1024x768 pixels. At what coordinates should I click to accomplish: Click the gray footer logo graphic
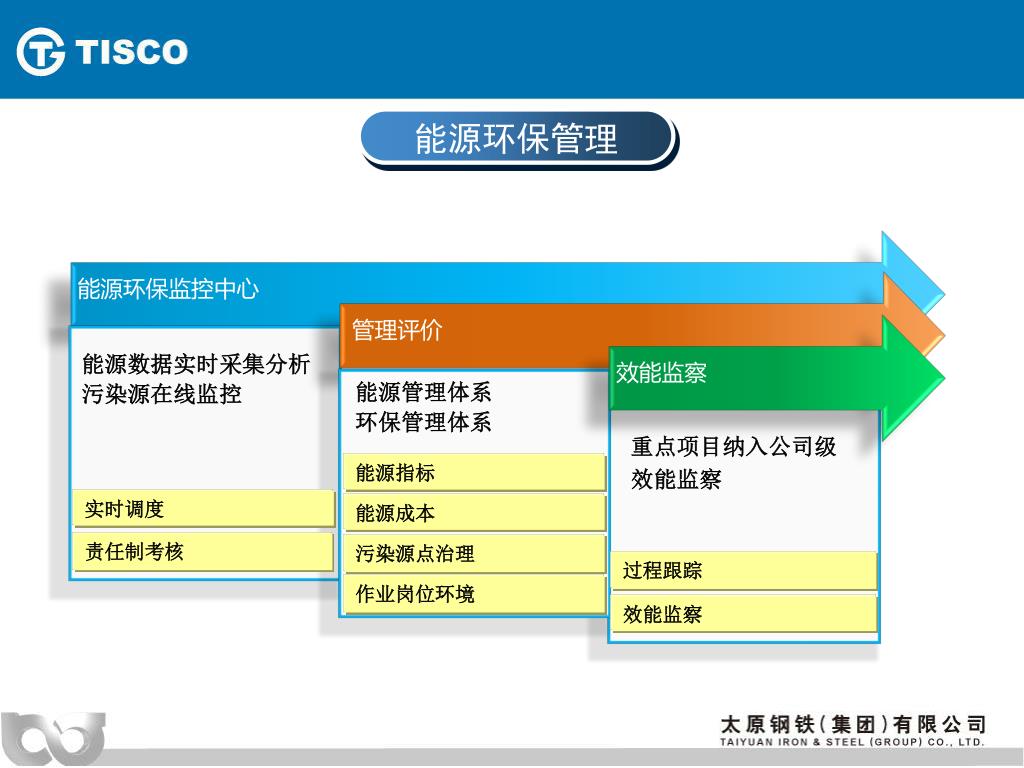[52, 739]
